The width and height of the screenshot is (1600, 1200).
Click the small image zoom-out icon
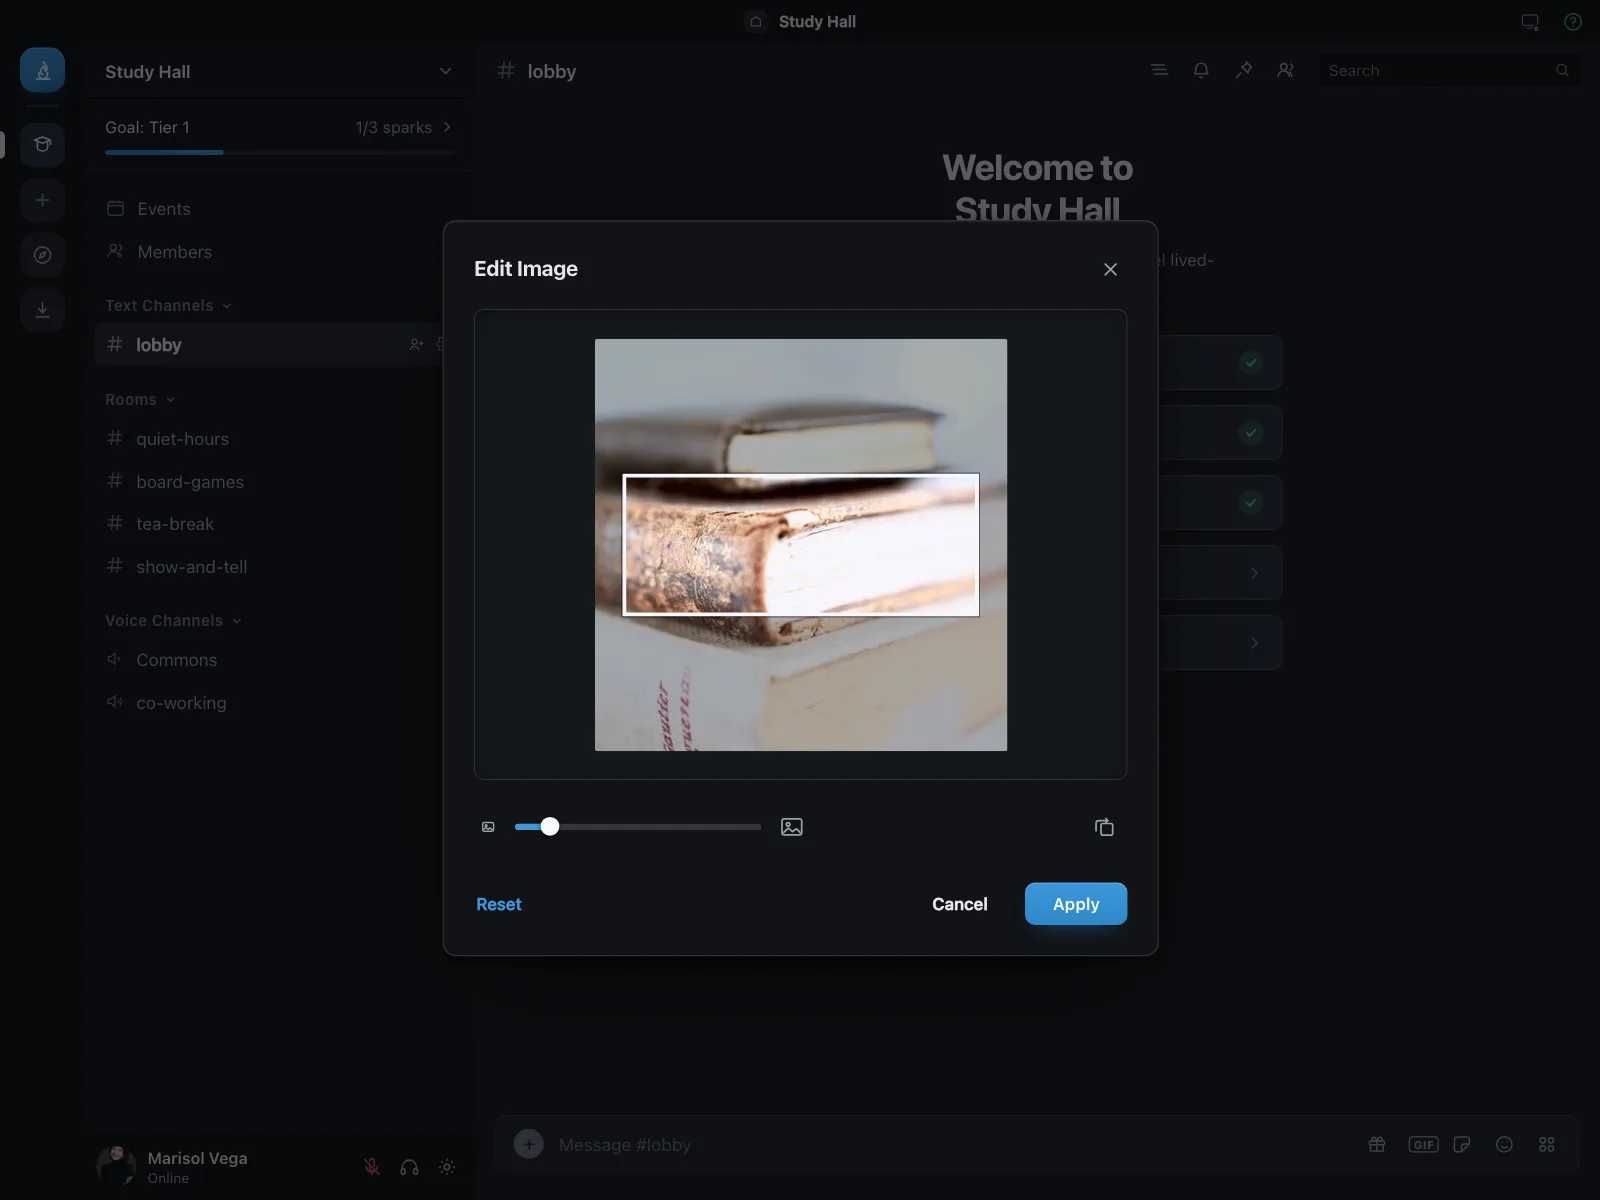[x=488, y=827]
